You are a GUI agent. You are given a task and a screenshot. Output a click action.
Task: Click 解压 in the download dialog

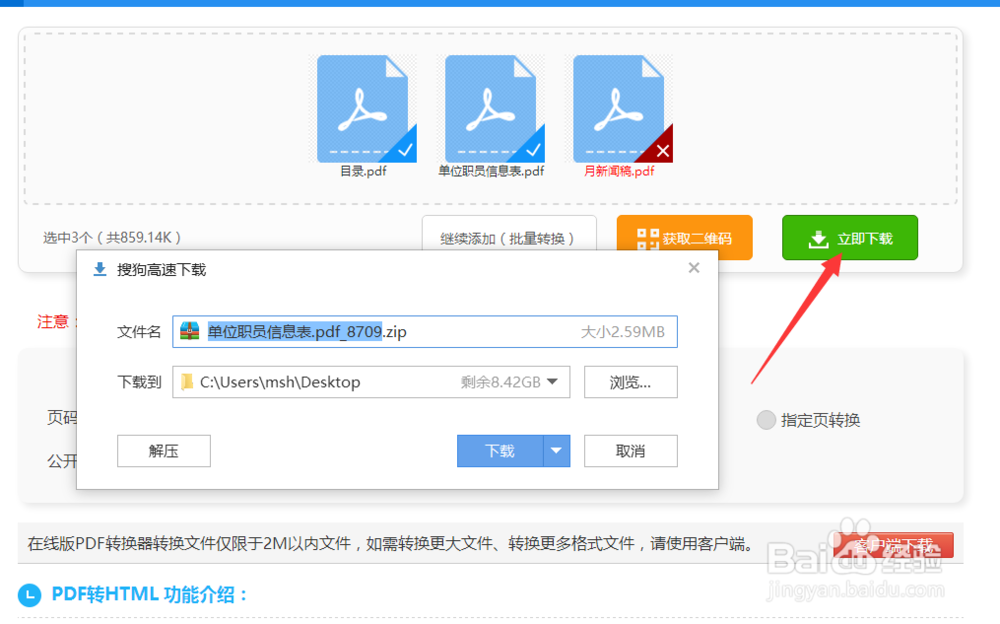(163, 451)
